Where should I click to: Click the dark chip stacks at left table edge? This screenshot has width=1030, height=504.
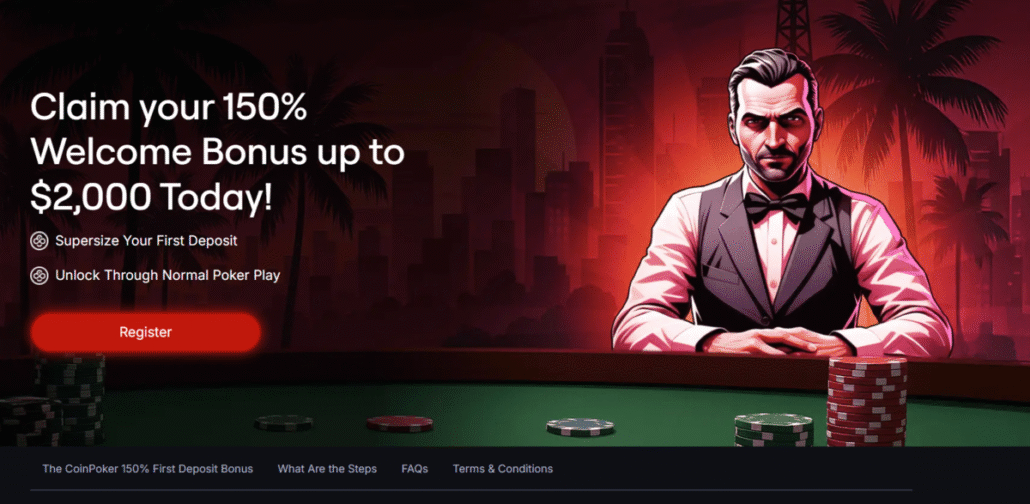point(53,401)
